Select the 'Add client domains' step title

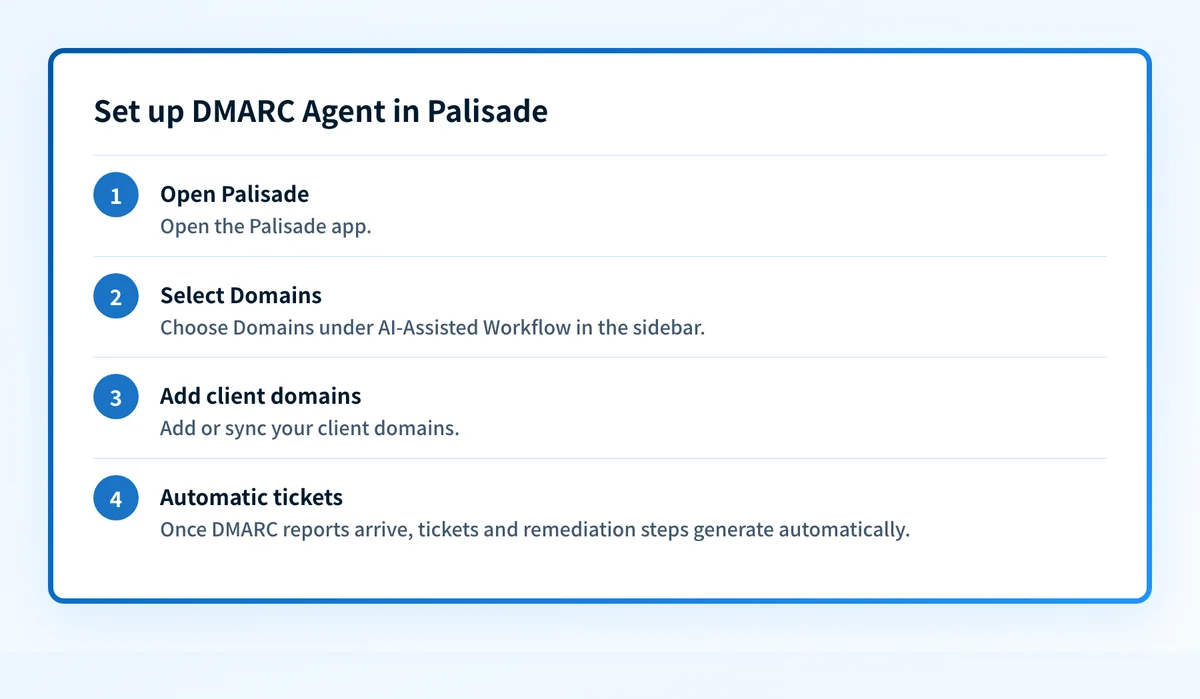260,396
